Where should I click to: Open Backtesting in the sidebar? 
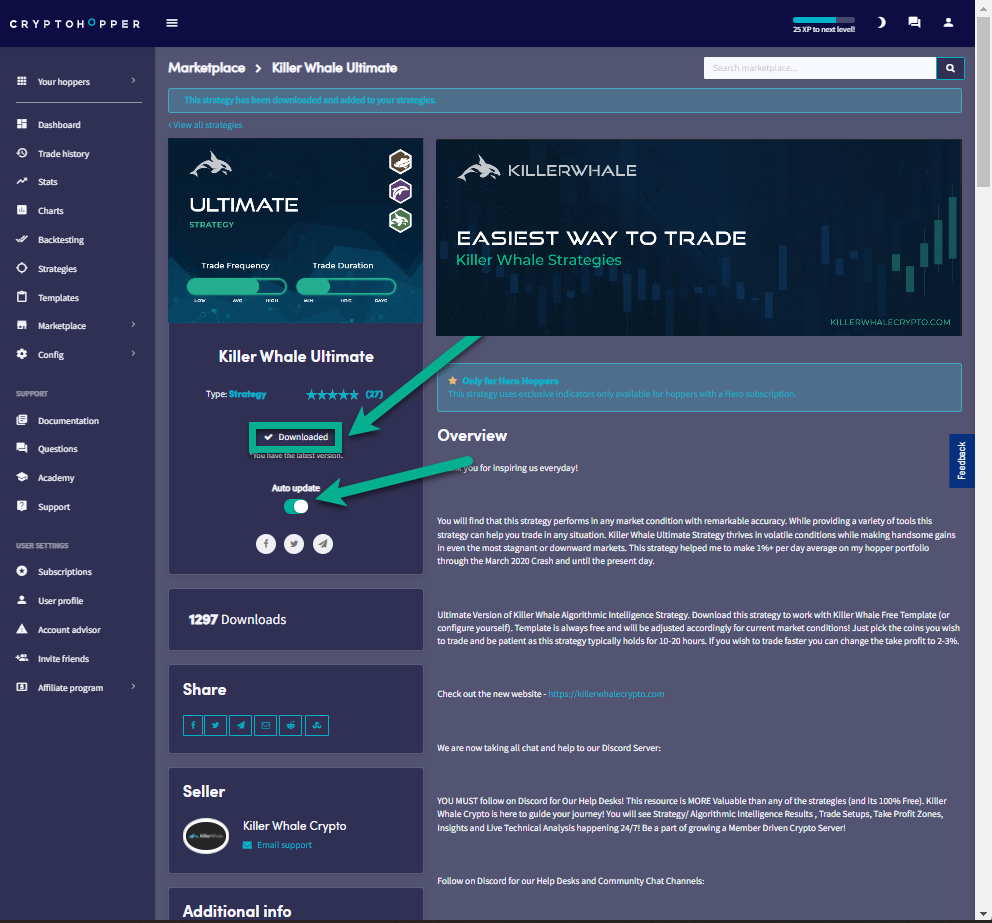[x=61, y=240]
